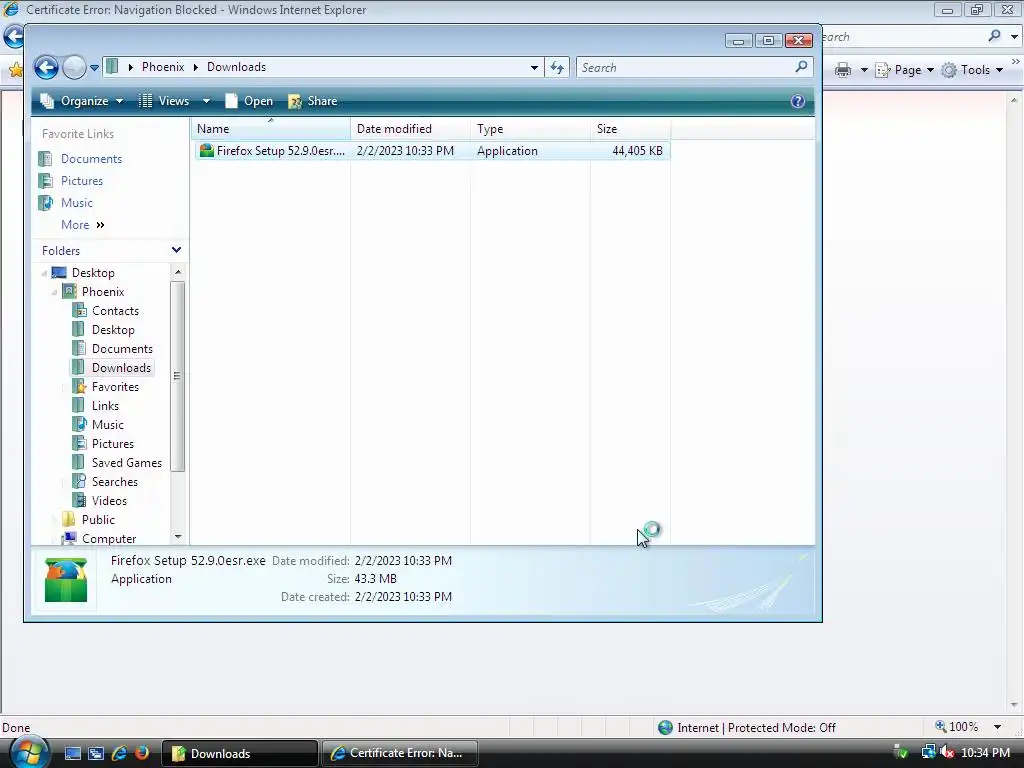Screen dimensions: 1024x768
Task: Sort by the Name column header
Action: coord(271,129)
